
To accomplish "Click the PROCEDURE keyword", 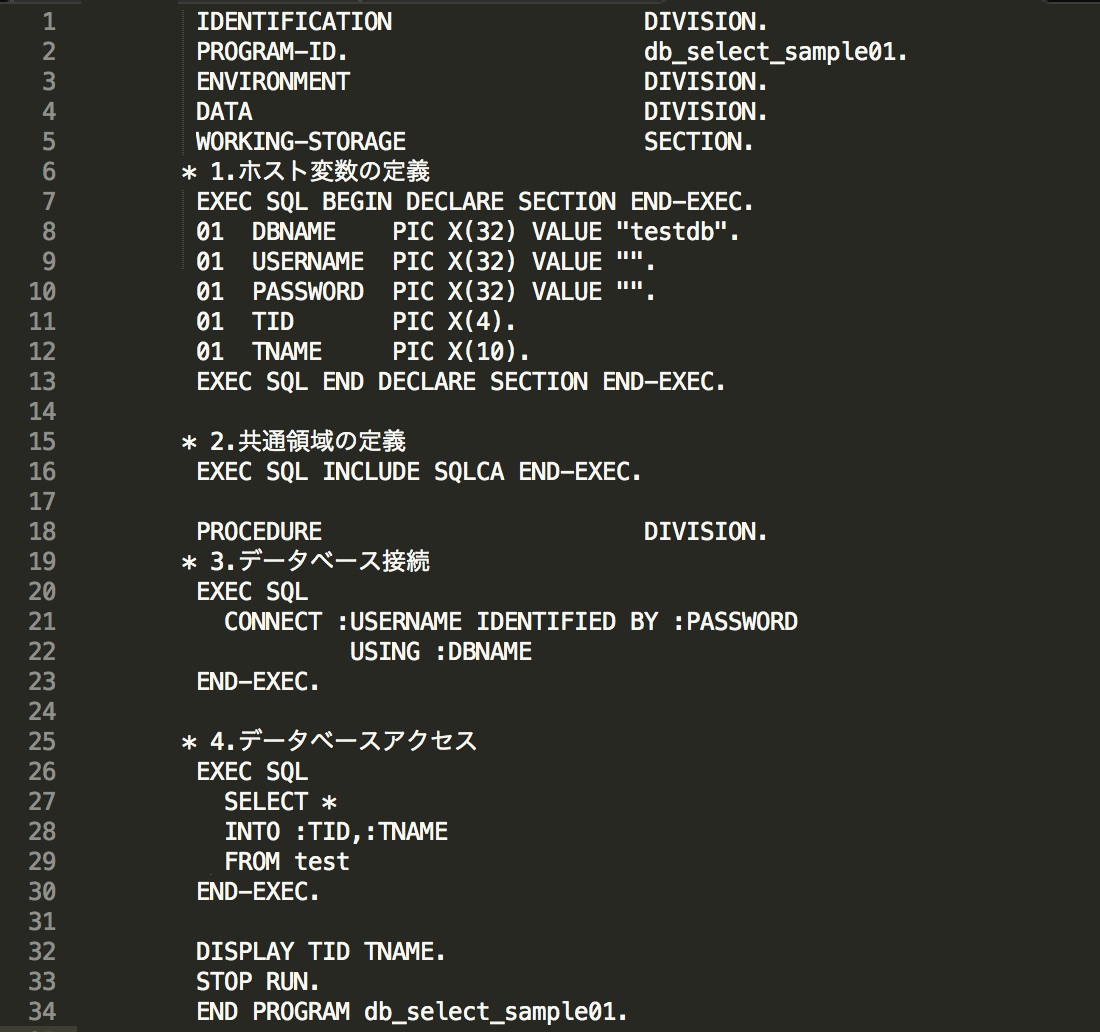I will (x=259, y=531).
